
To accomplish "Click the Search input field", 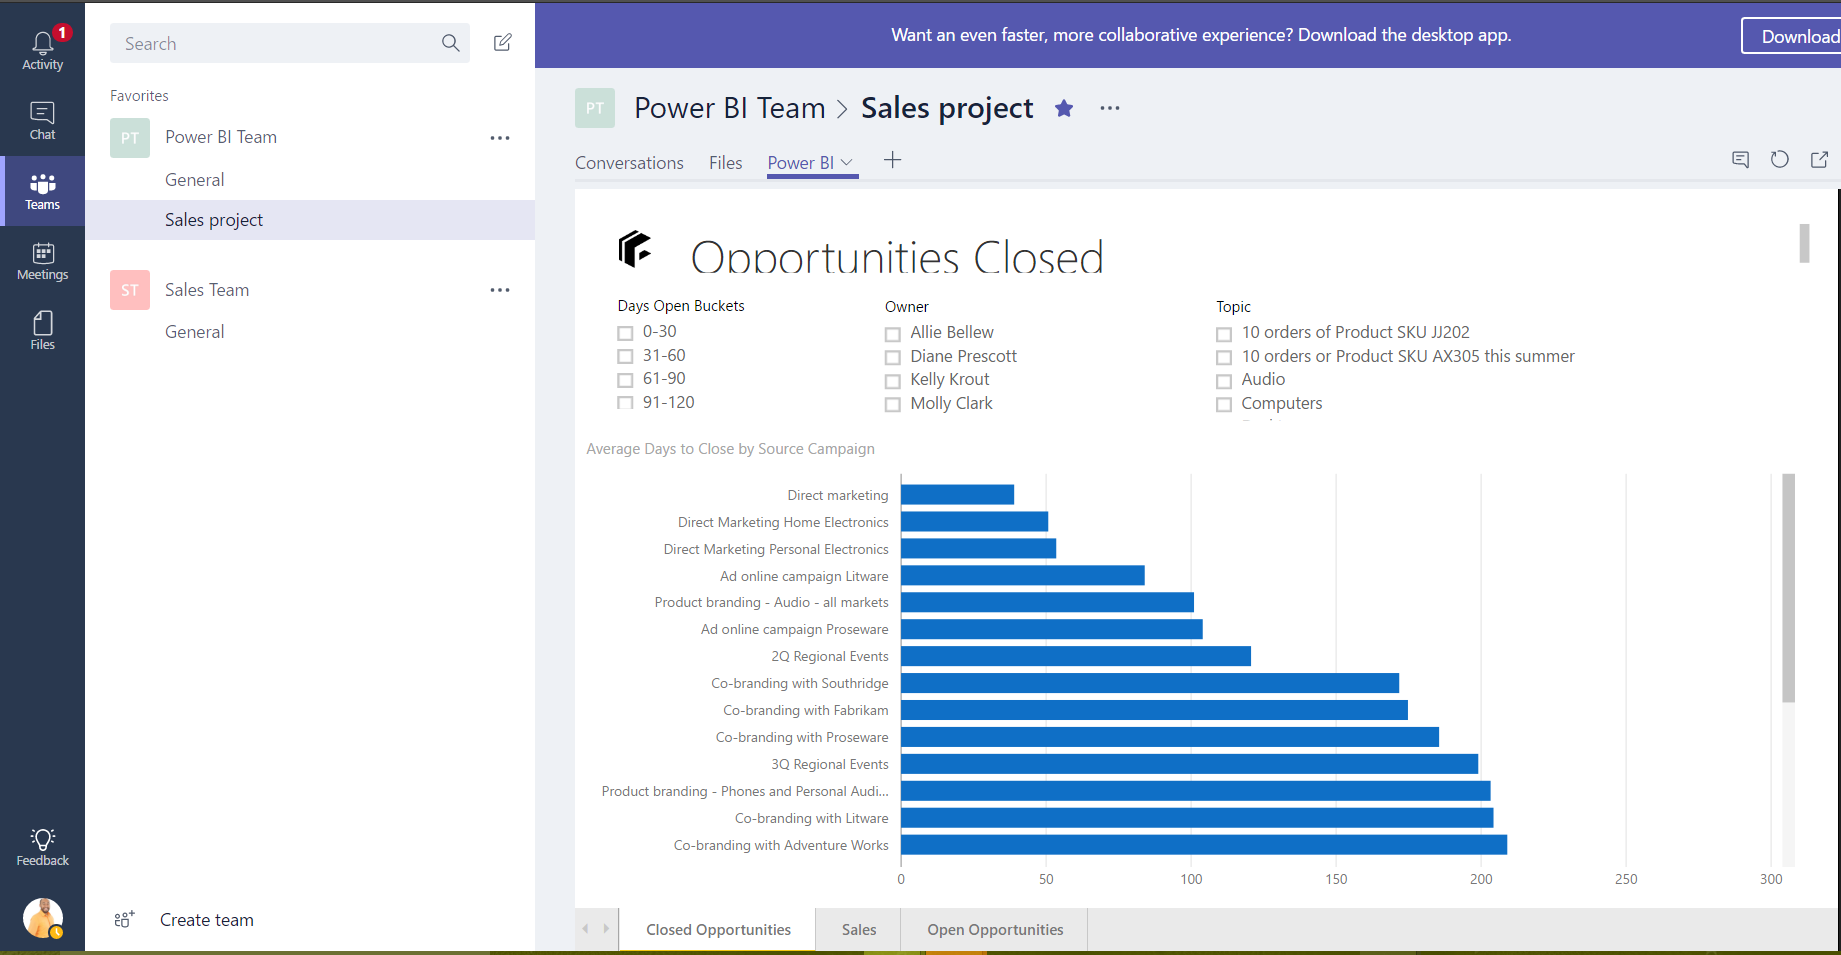I will (290, 43).
